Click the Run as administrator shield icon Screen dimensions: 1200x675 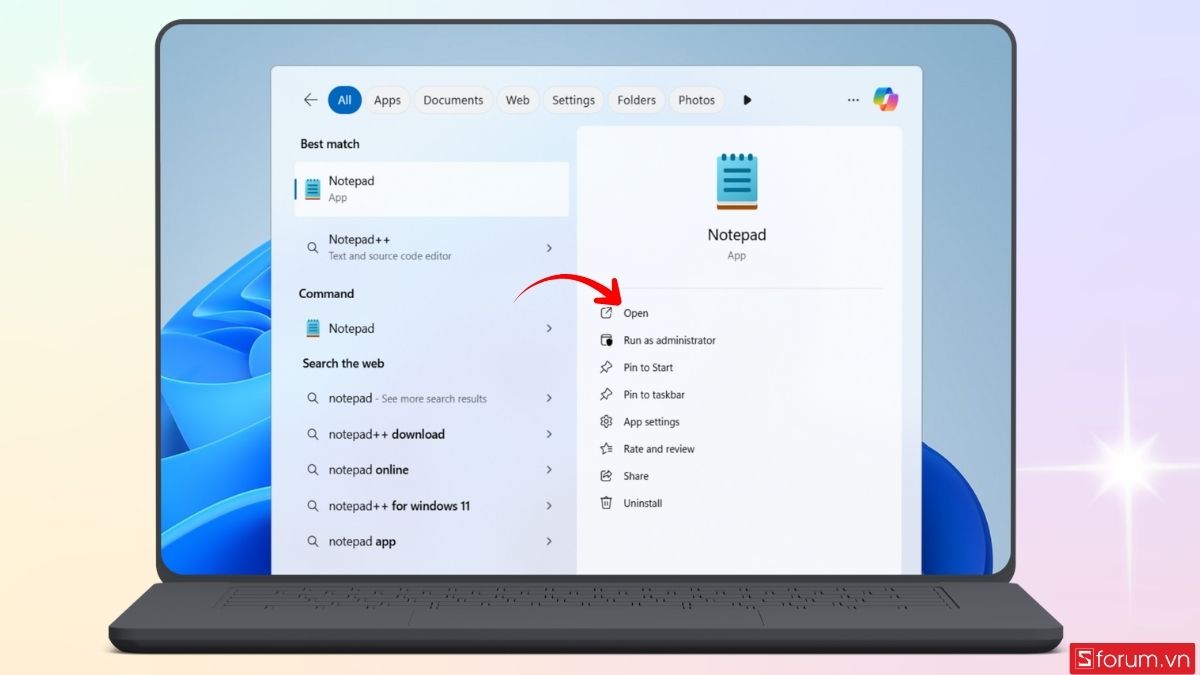coord(606,340)
